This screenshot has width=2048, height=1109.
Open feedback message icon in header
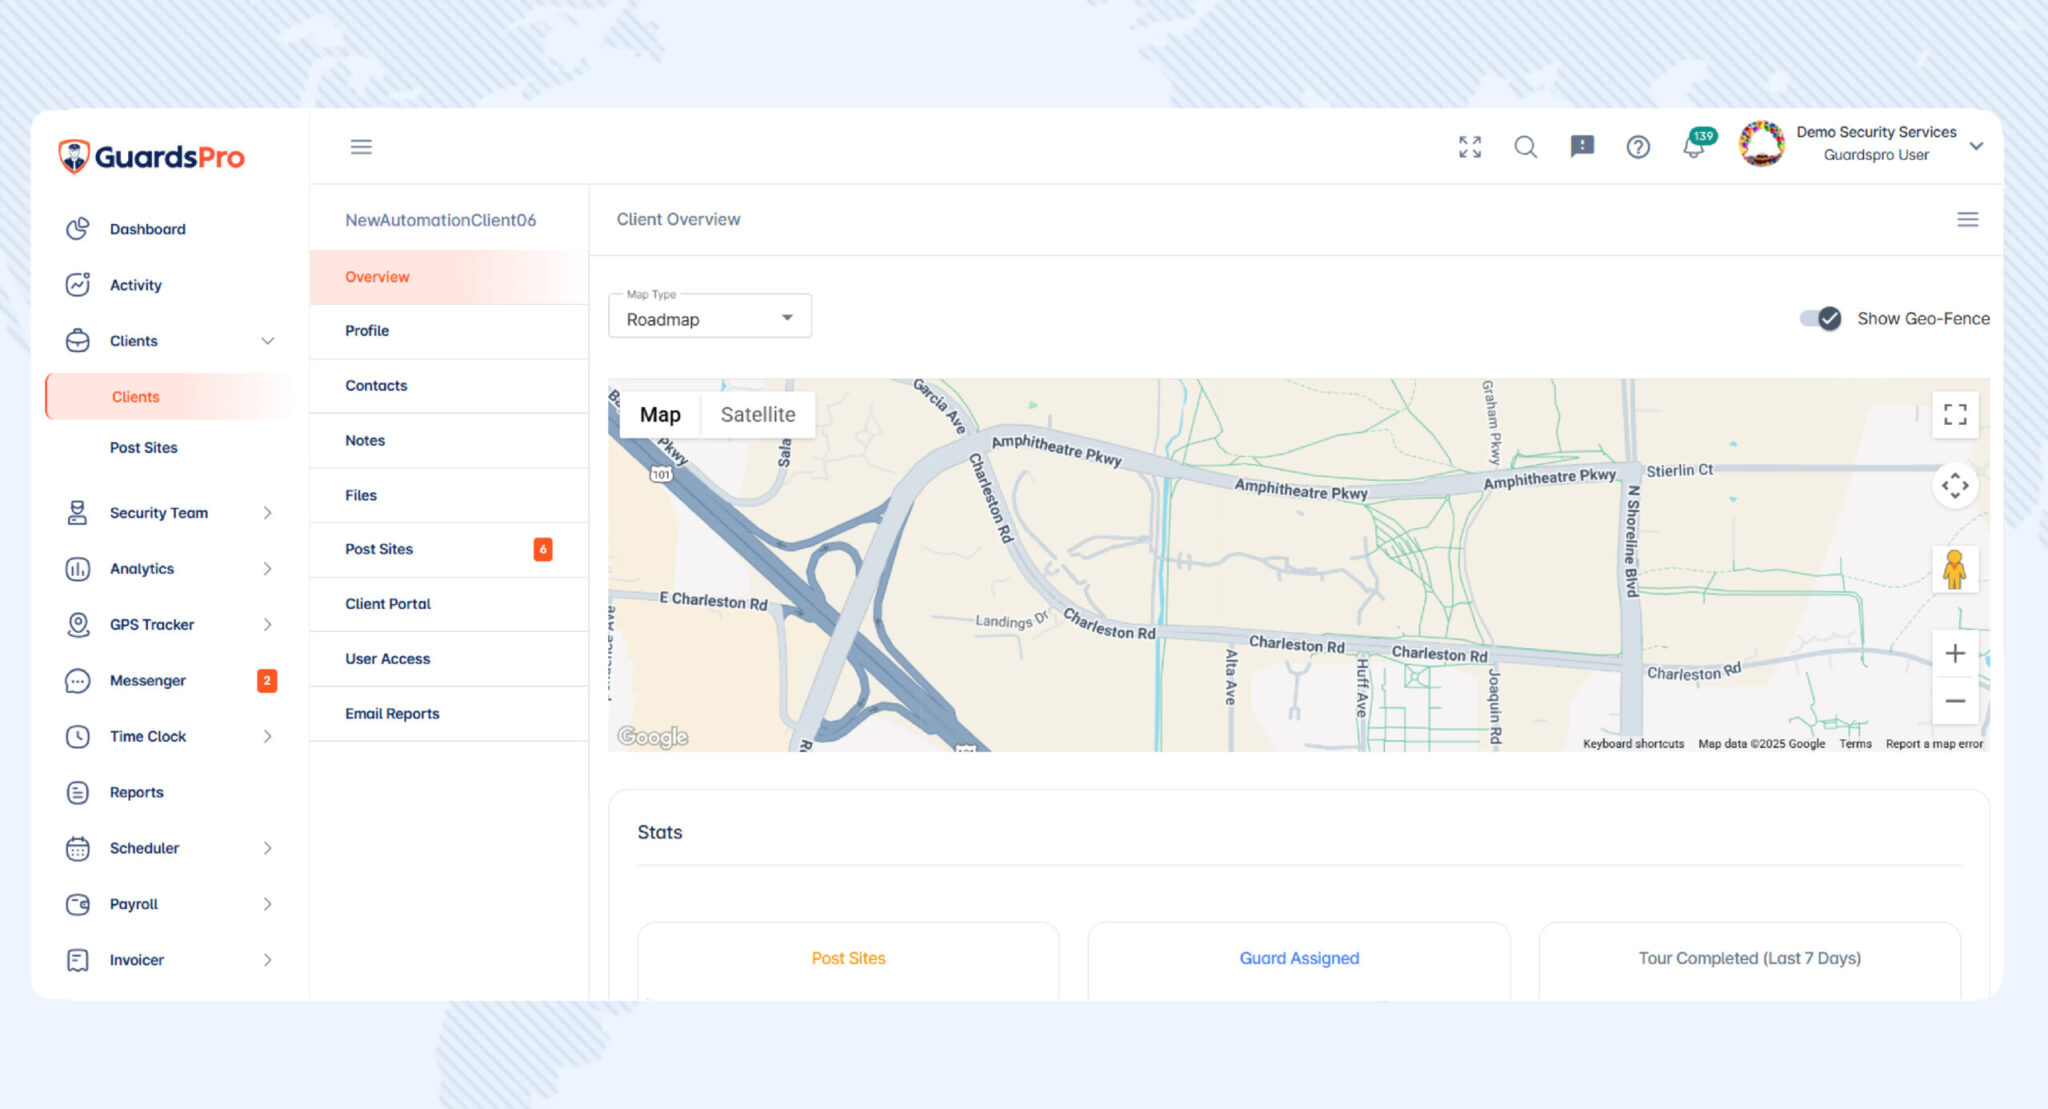click(x=1582, y=147)
